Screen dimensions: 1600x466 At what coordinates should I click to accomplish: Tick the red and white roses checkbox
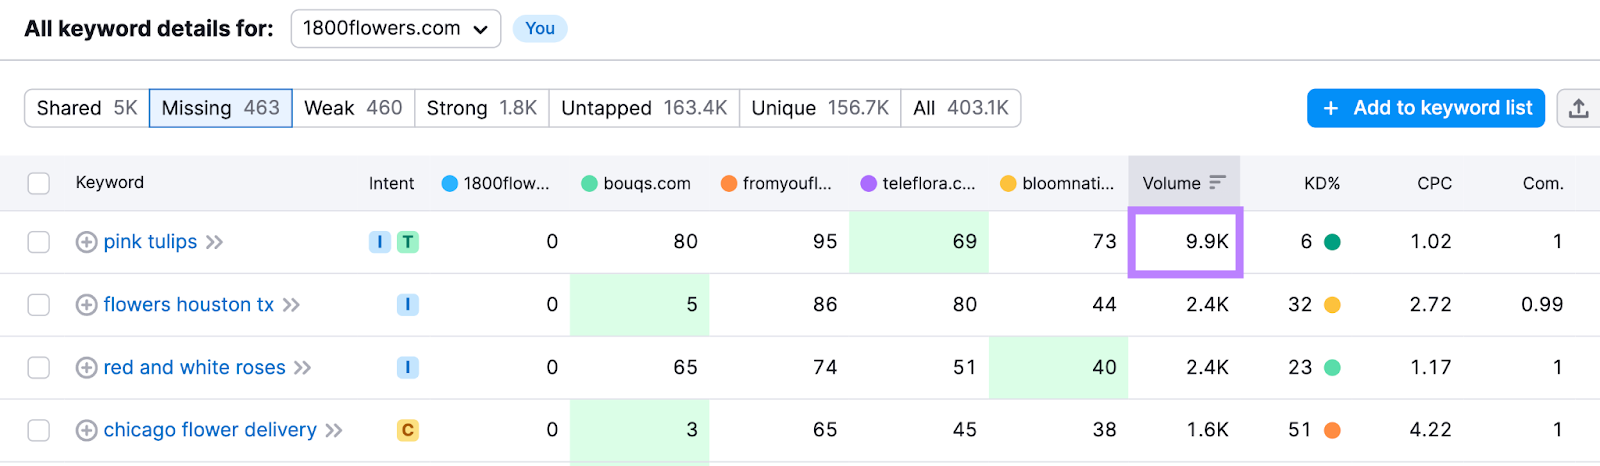tap(39, 368)
